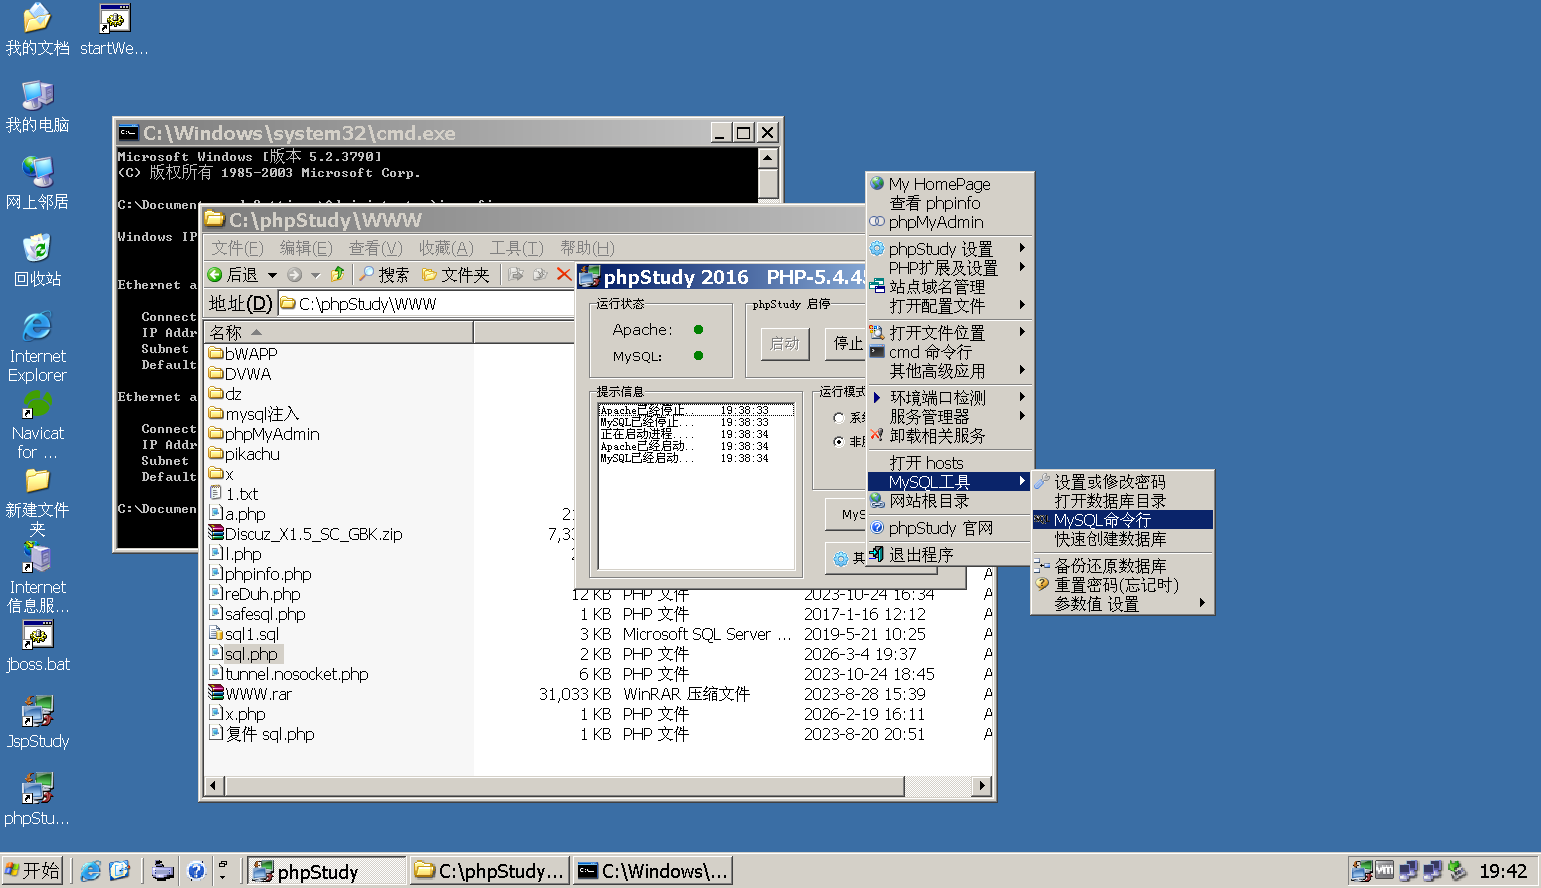Click the Internet Explorer quick launch icon
Screen dimensions: 1541x888
click(x=90, y=871)
